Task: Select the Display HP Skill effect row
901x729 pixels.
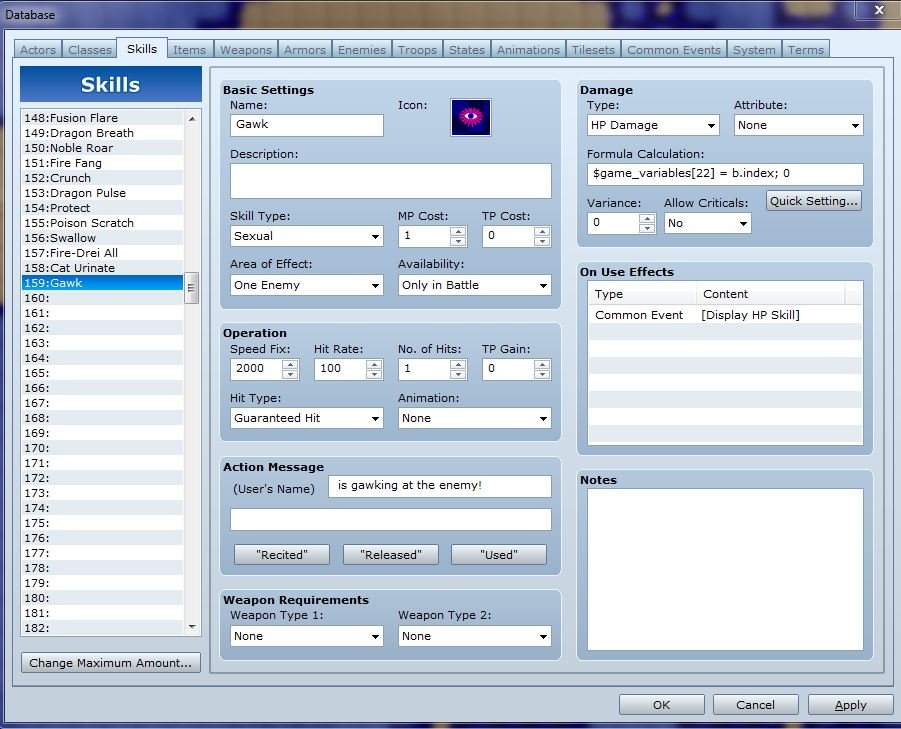Action: (725, 315)
